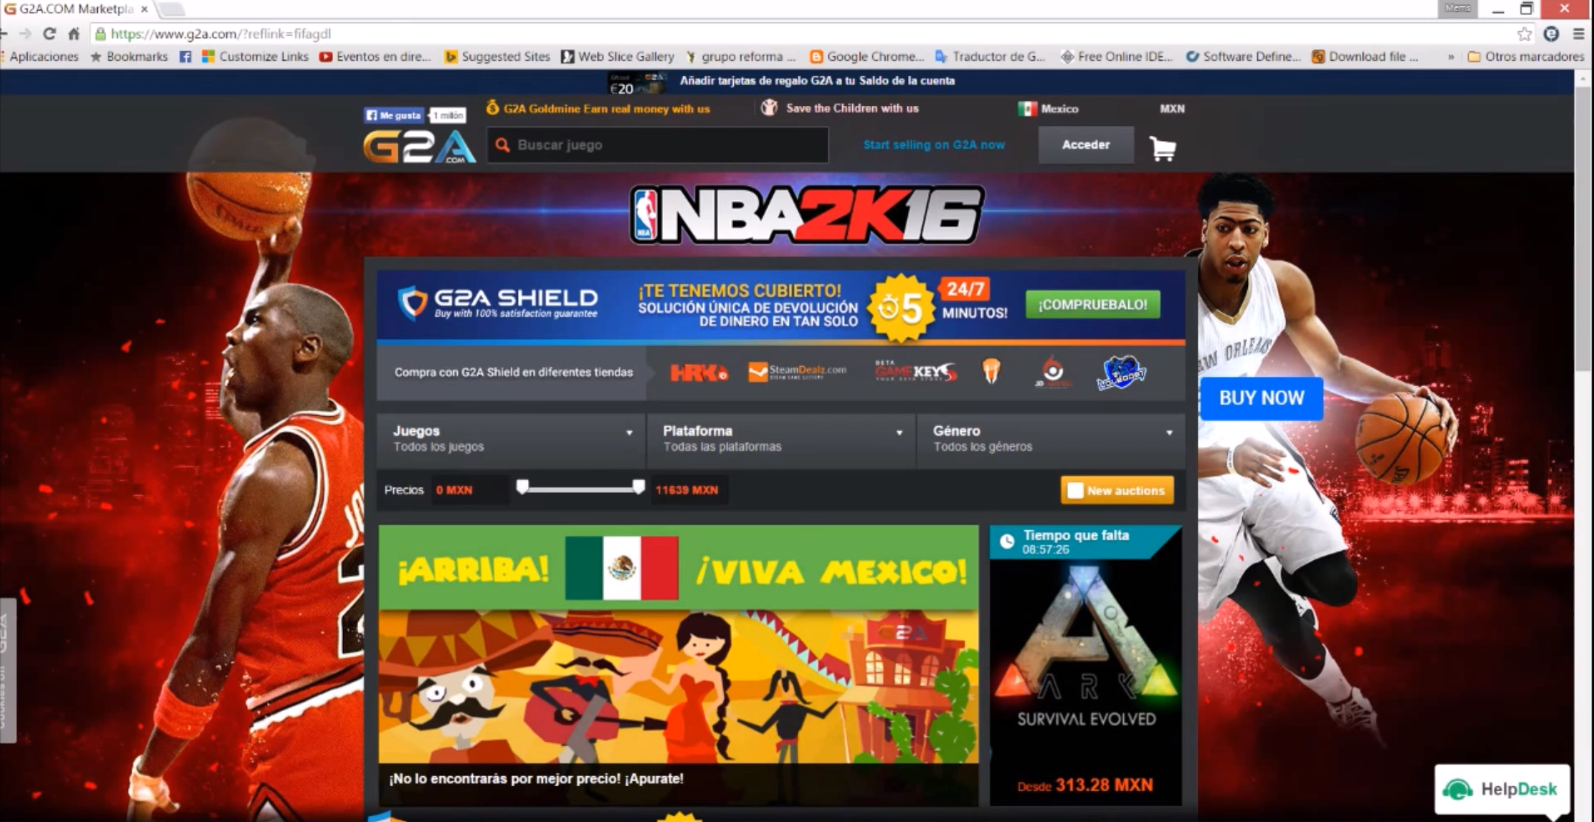Click the Buscar juego search field
Image resolution: width=1594 pixels, height=822 pixels.
click(x=658, y=145)
